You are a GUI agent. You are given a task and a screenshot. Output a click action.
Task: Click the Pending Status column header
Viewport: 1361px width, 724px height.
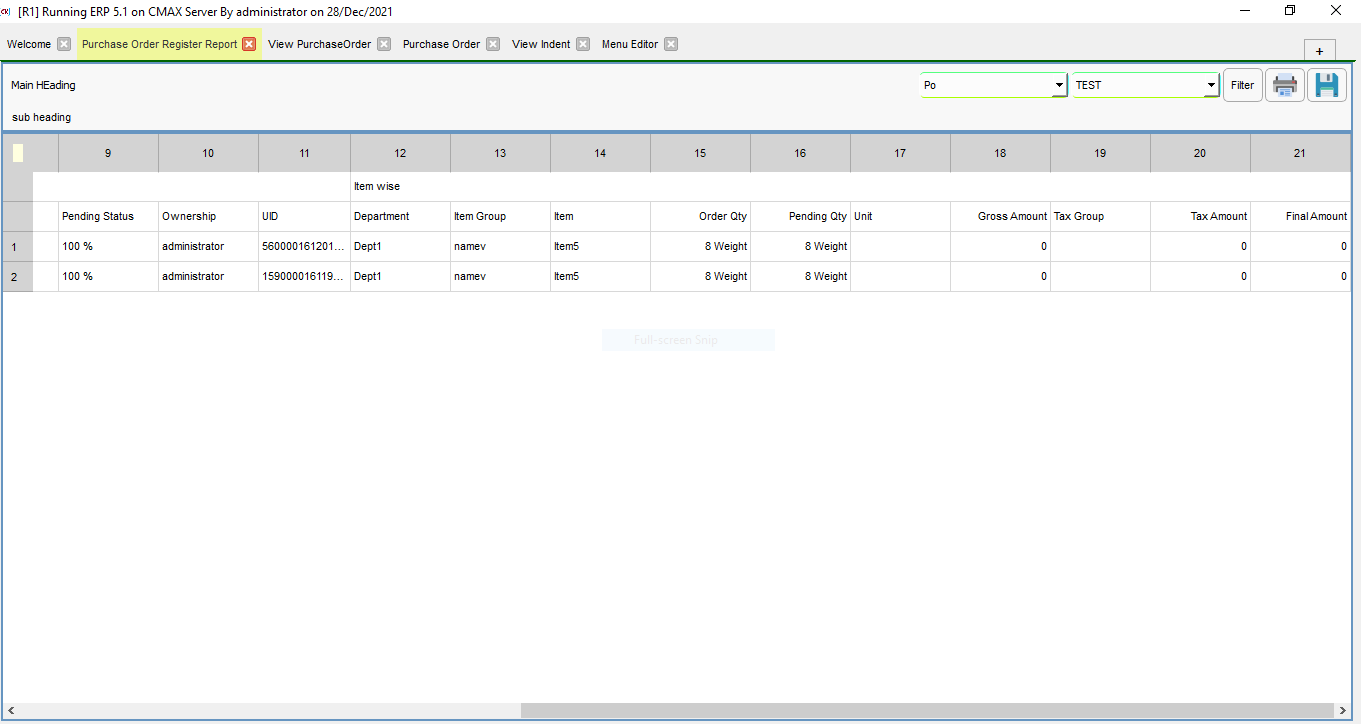pos(97,216)
